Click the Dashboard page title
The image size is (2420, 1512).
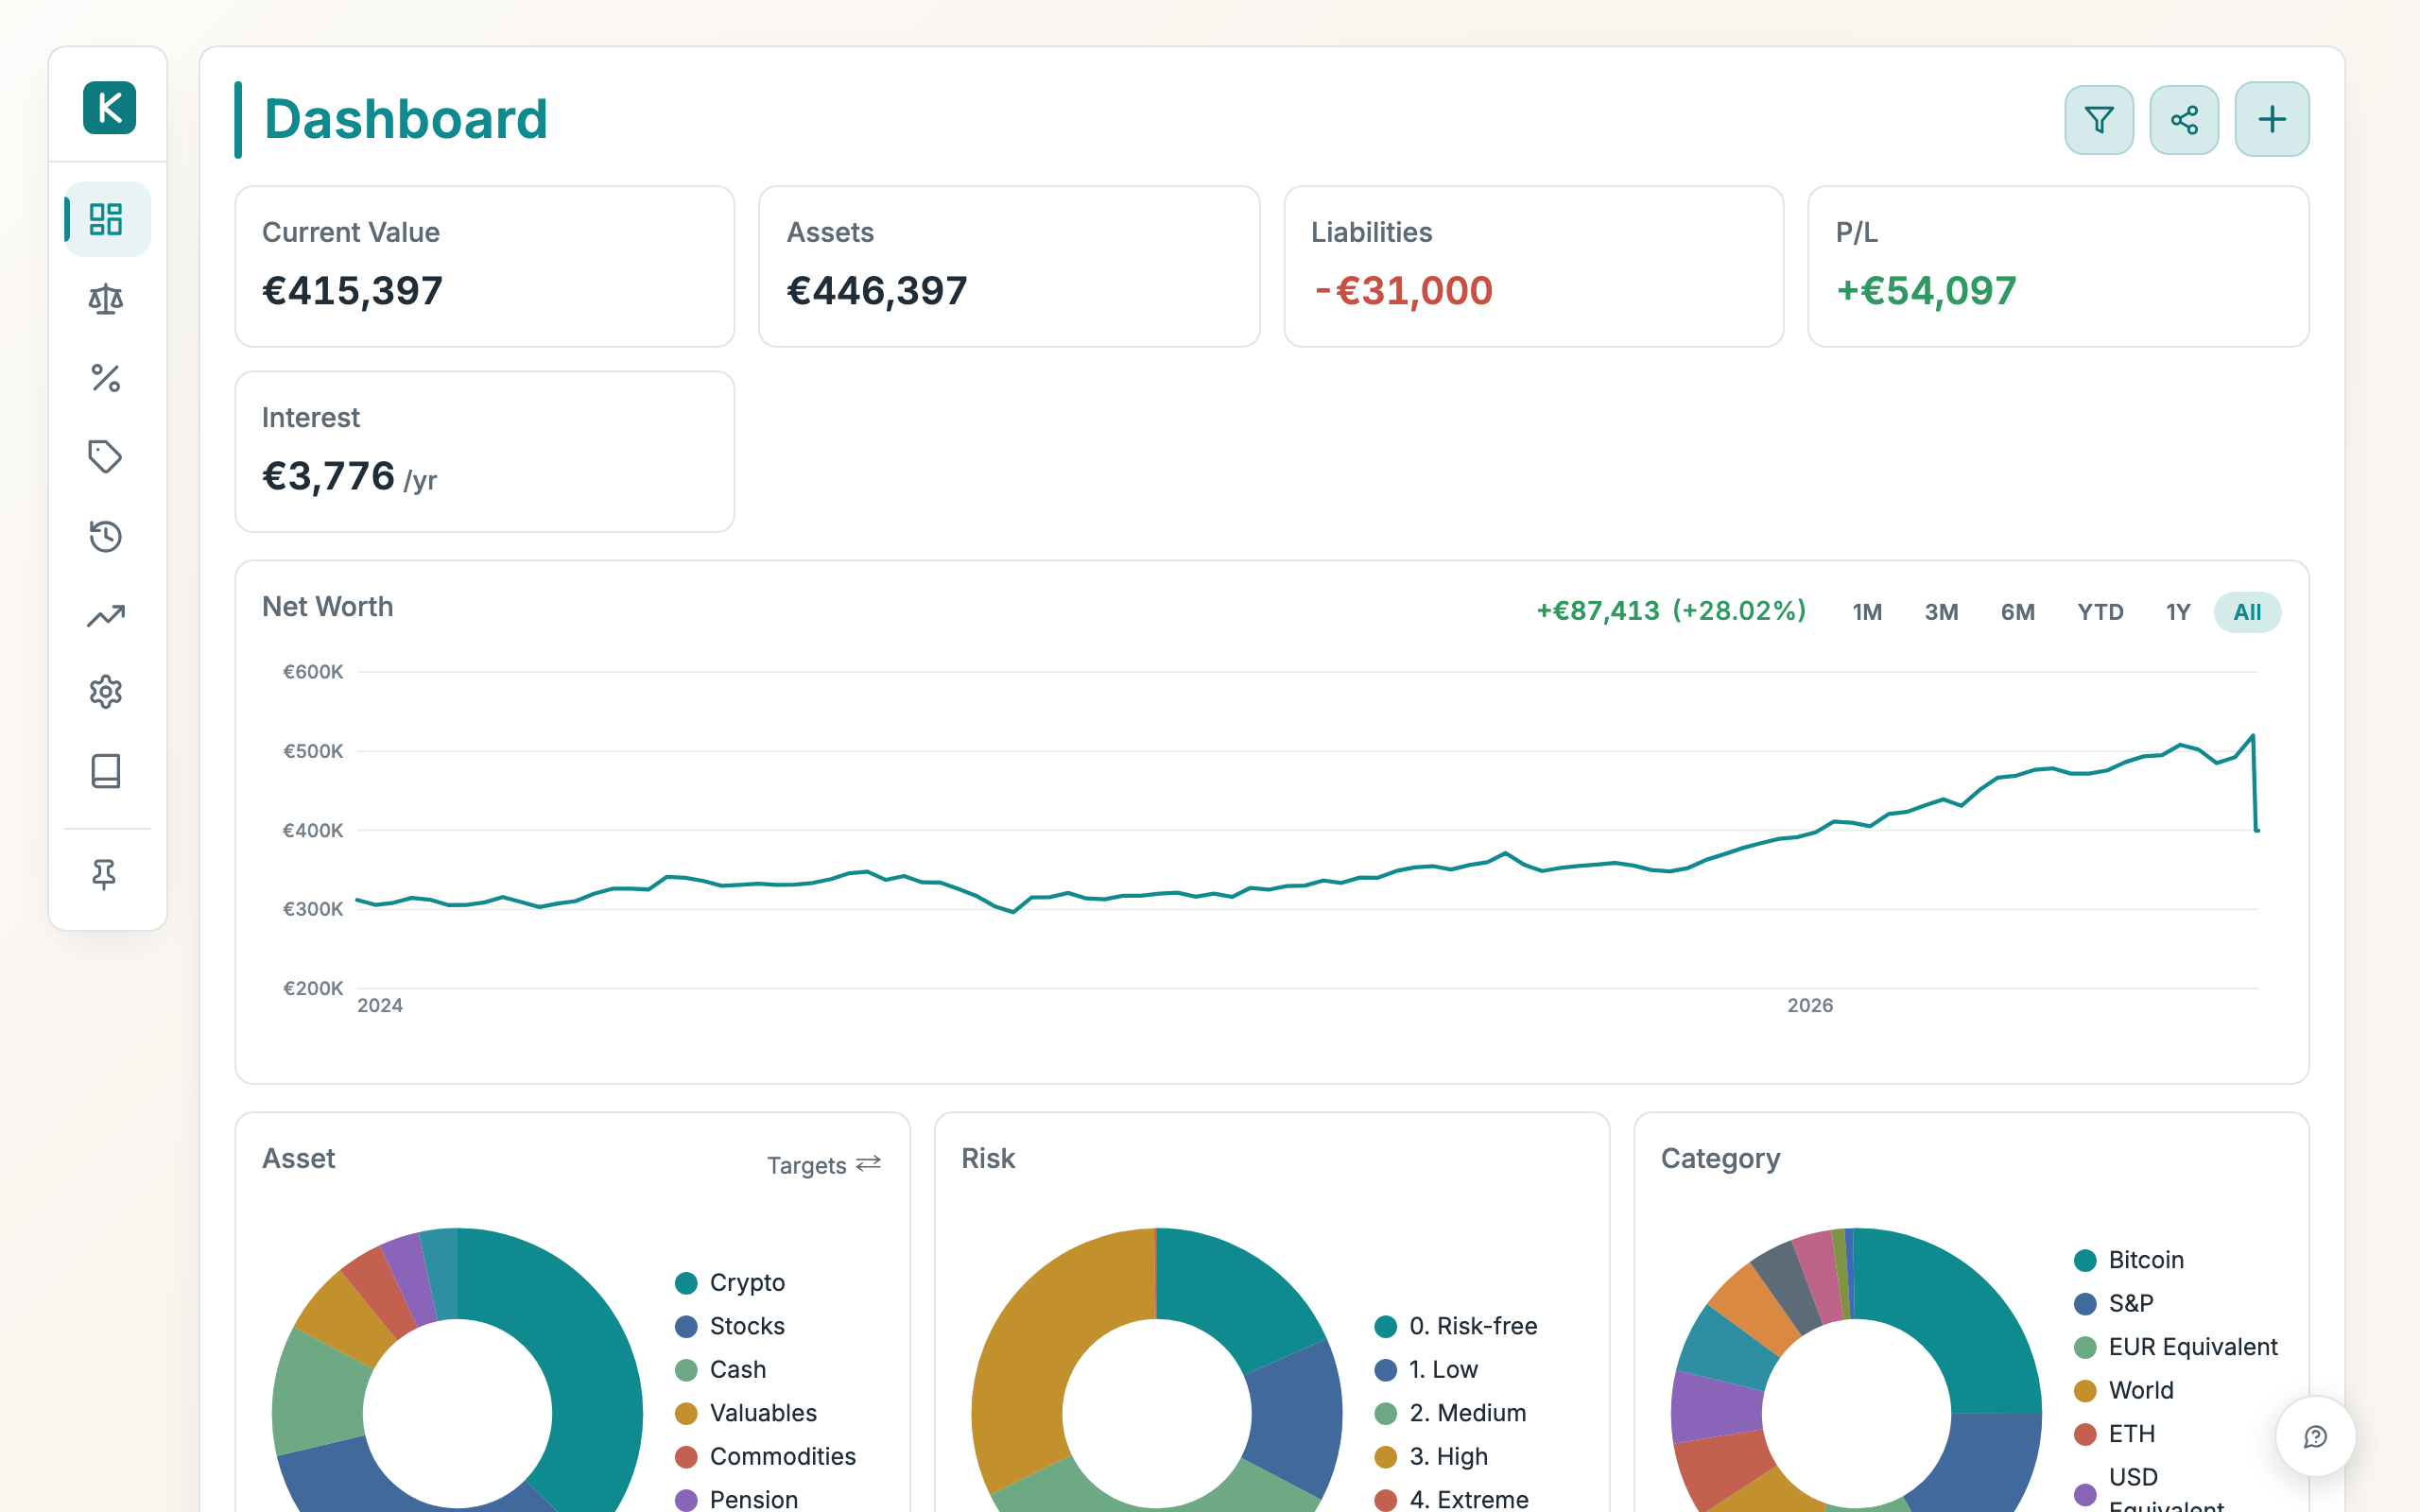pos(406,120)
